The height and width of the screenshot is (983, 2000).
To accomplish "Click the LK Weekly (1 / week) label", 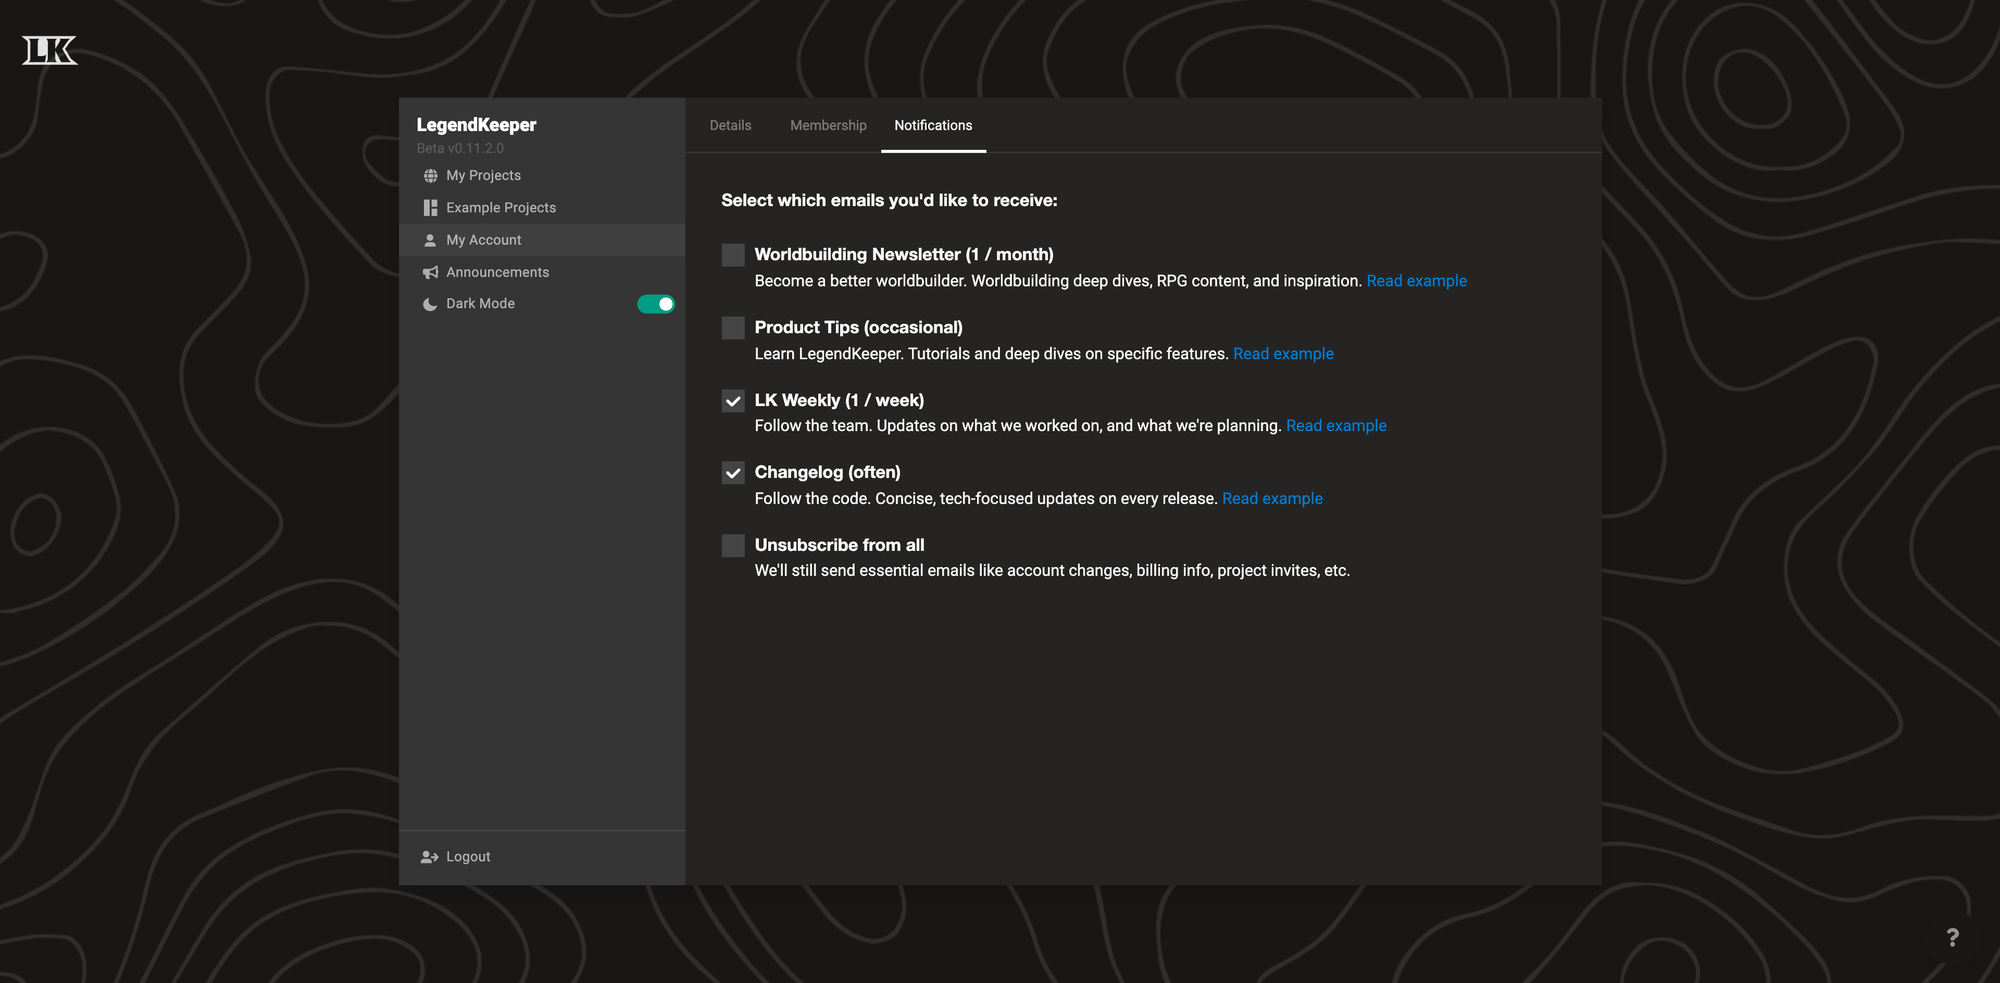I will [839, 401].
